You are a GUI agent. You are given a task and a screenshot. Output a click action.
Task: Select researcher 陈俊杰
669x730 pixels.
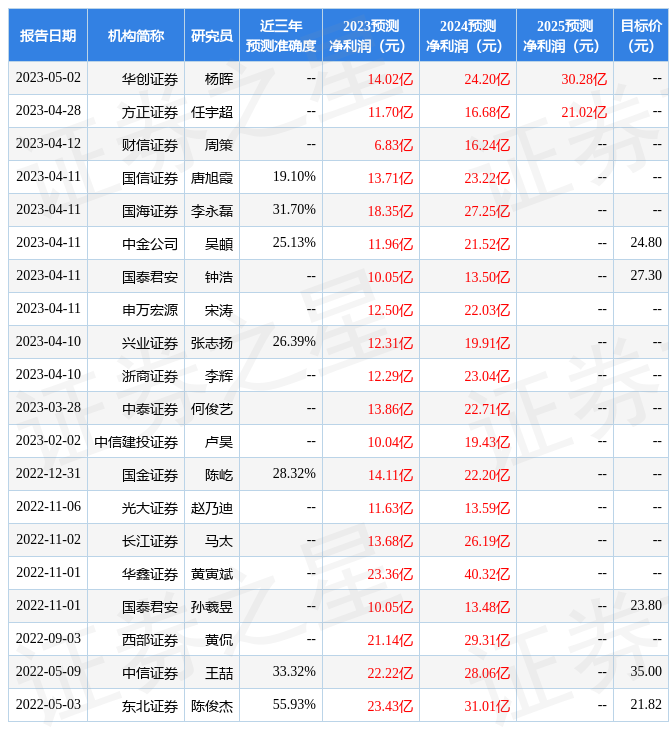(x=212, y=707)
